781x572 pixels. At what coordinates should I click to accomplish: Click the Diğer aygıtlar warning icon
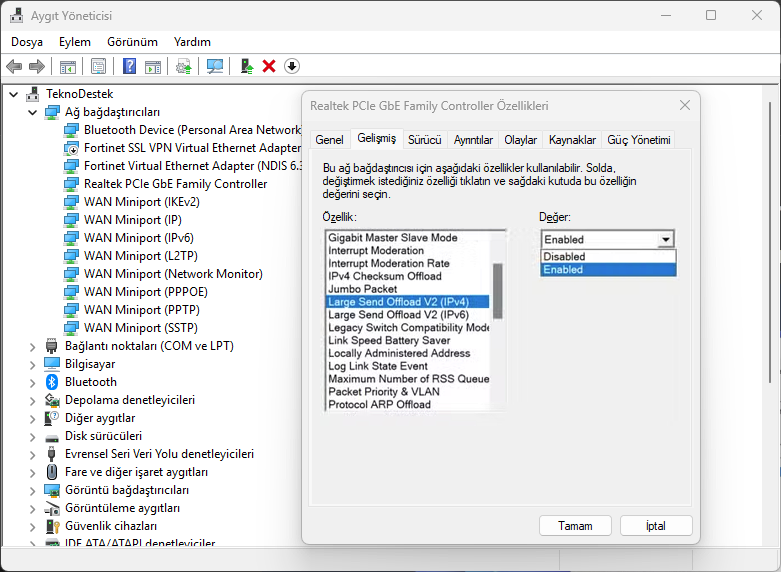click(x=52, y=418)
